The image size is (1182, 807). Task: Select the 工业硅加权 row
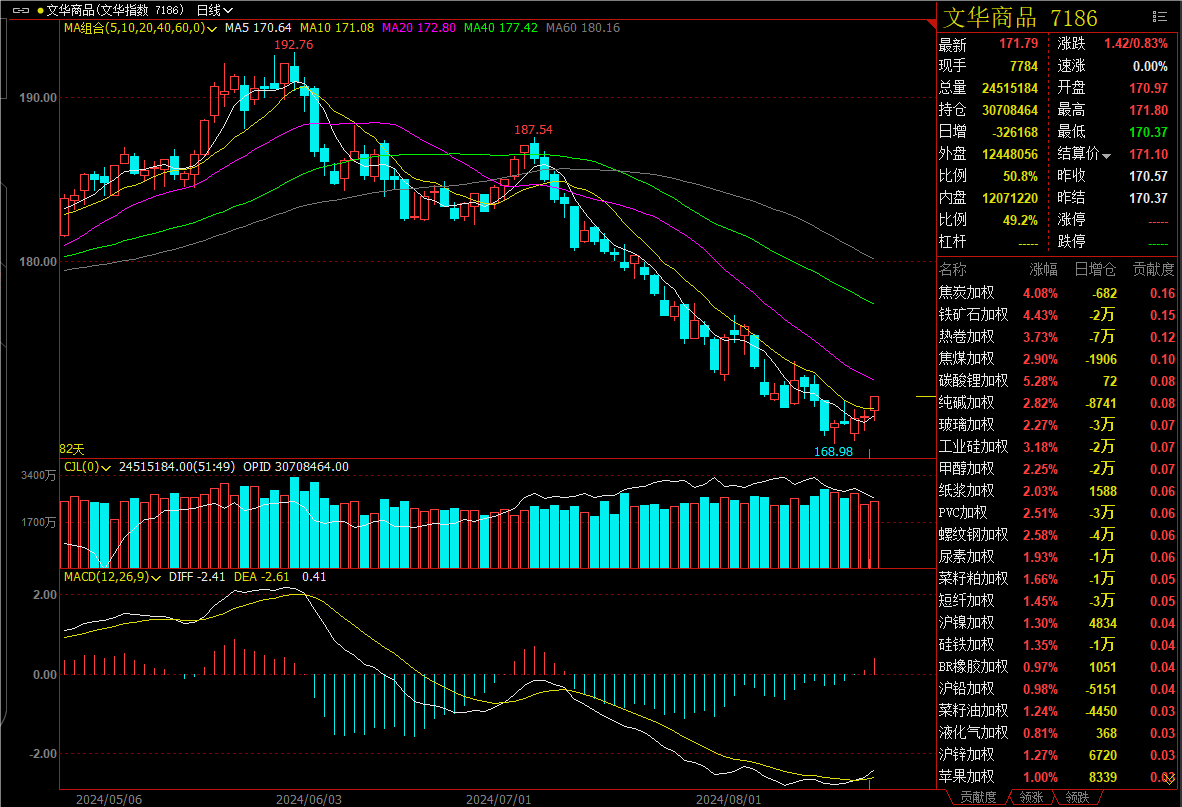pyautogui.click(x=1057, y=447)
